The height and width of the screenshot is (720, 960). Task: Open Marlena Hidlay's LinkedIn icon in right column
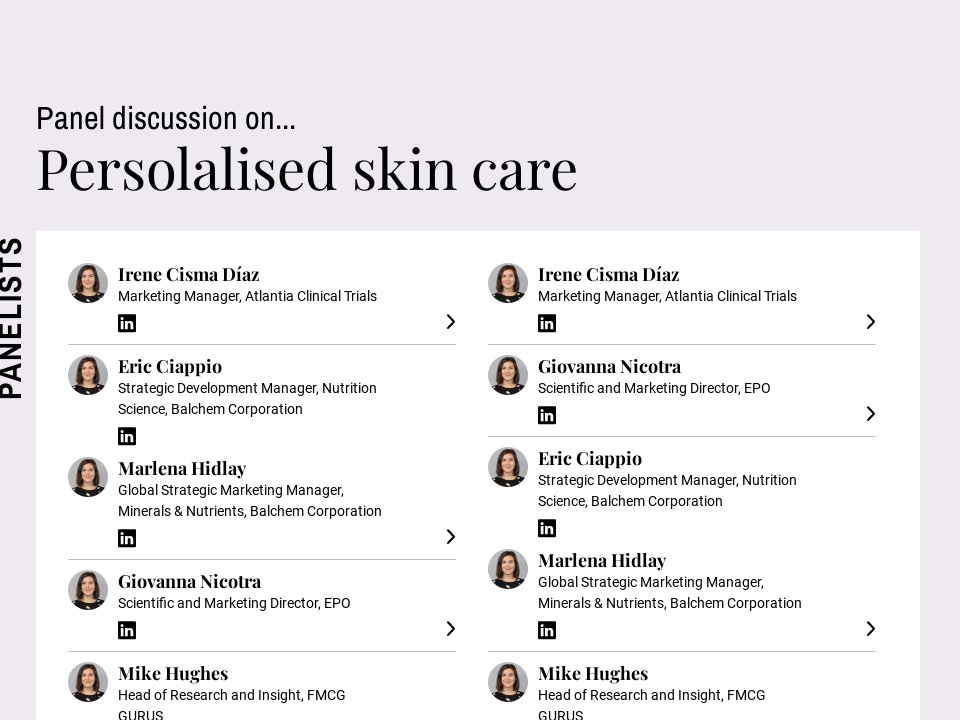(547, 630)
